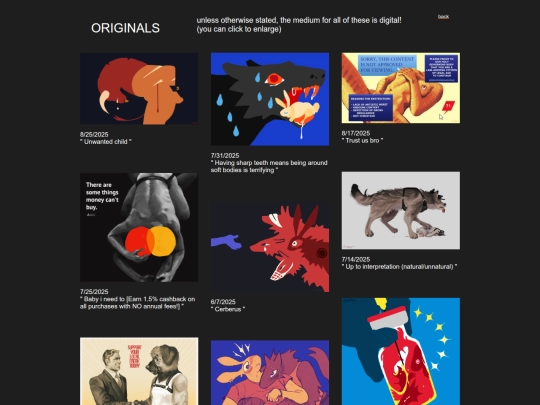The width and height of the screenshot is (540, 405).
Task: Click the "Unwanted child" caption text
Action: pos(106,142)
